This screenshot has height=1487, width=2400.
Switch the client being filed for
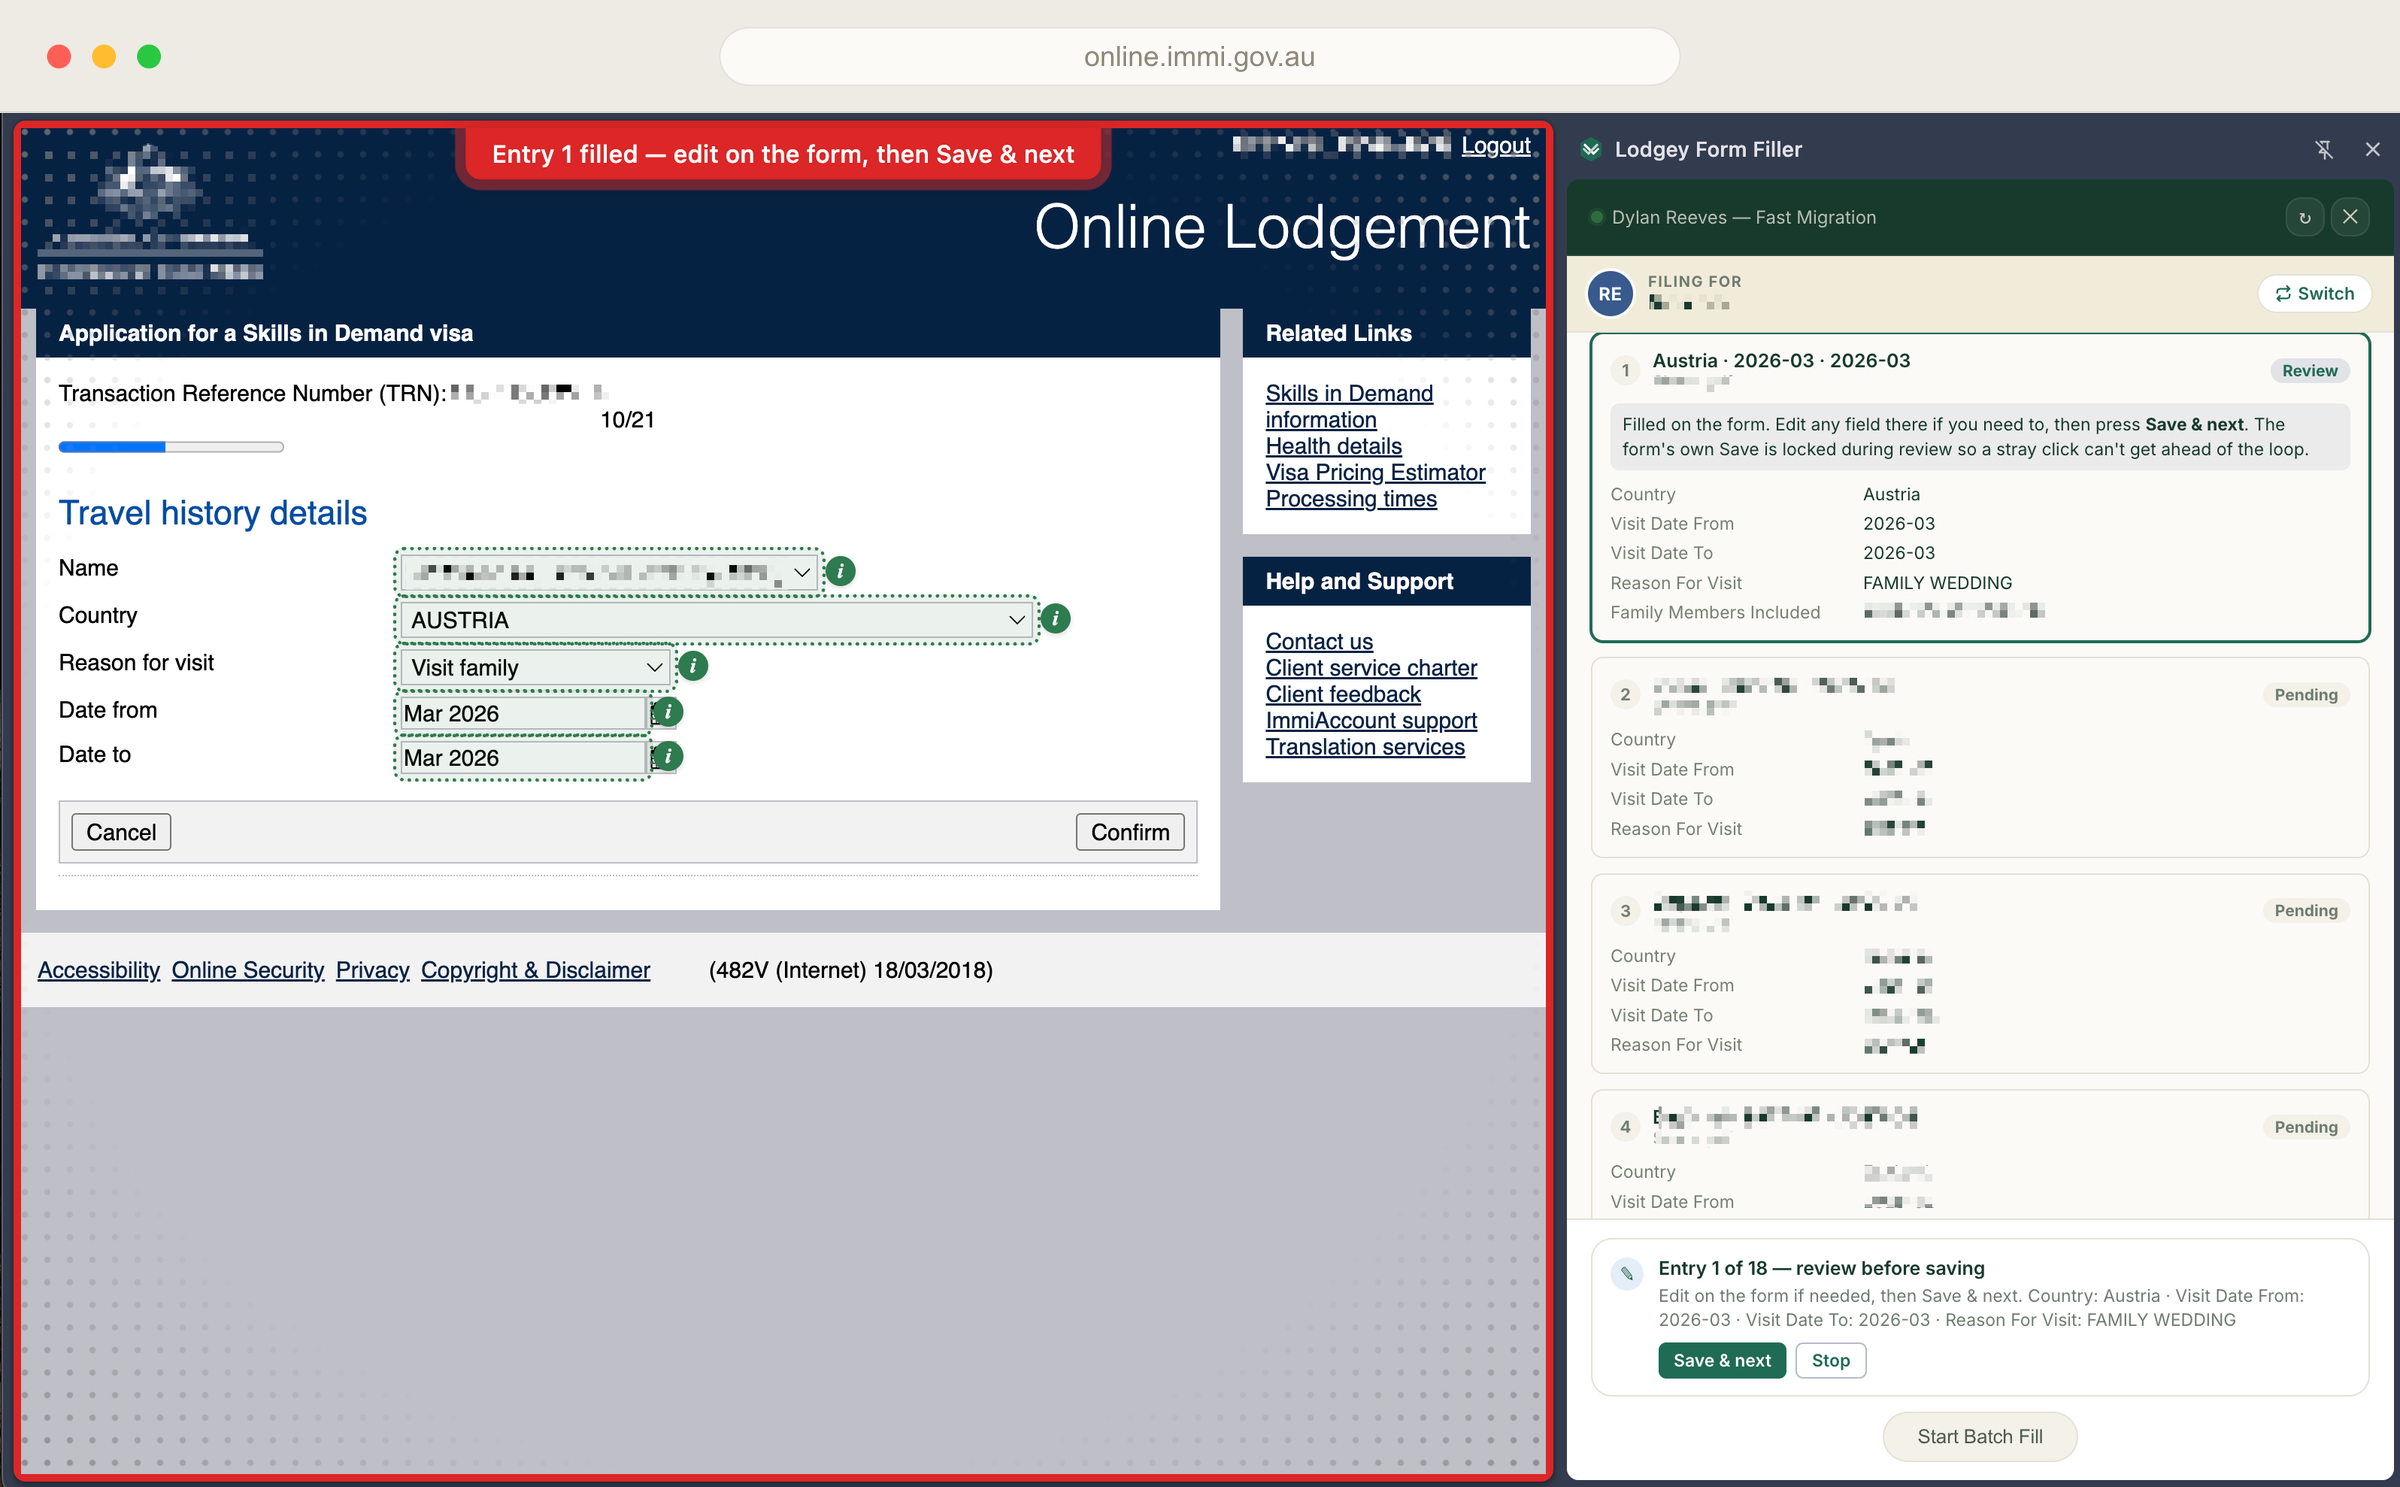tap(2314, 294)
